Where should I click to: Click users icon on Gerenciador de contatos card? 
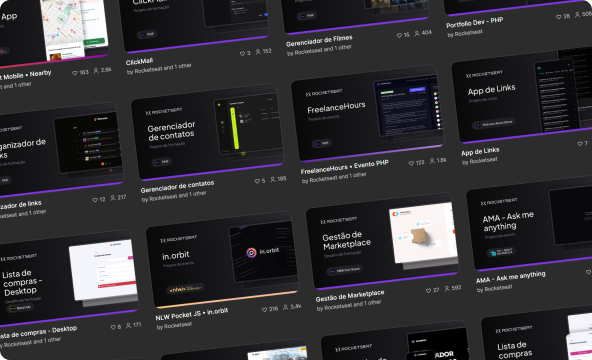point(273,179)
